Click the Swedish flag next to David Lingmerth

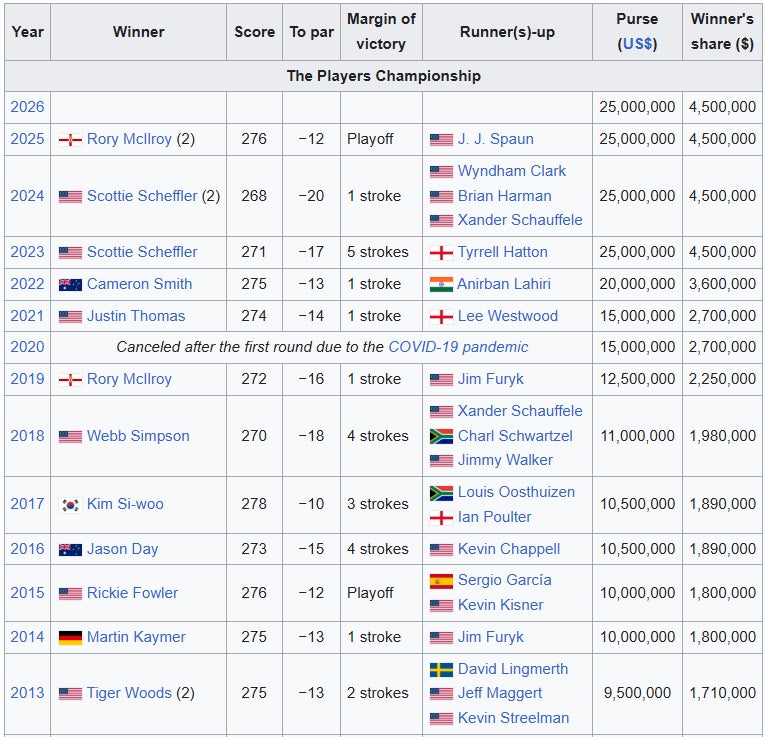click(441, 669)
